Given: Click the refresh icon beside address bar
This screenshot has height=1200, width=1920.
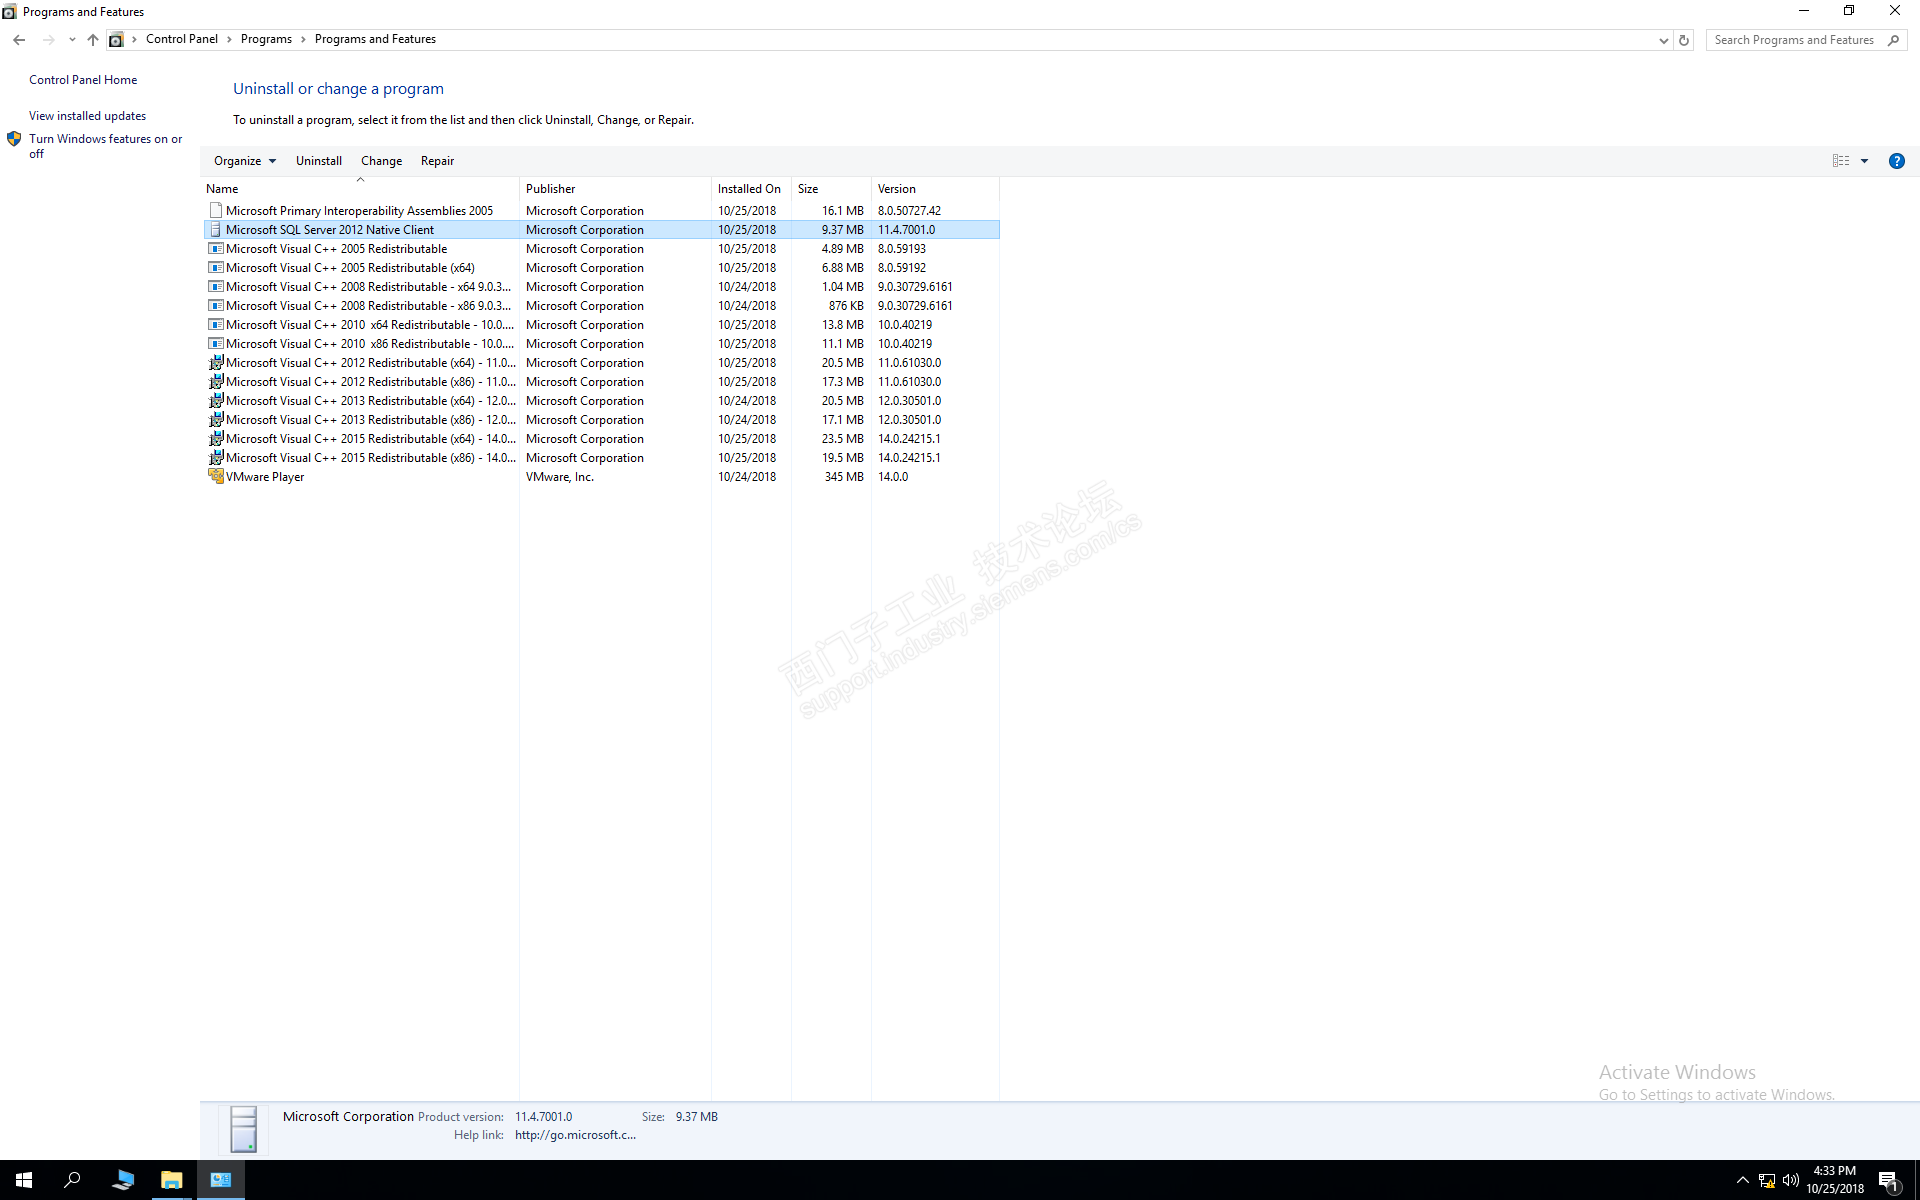Looking at the screenshot, I should 1684,40.
